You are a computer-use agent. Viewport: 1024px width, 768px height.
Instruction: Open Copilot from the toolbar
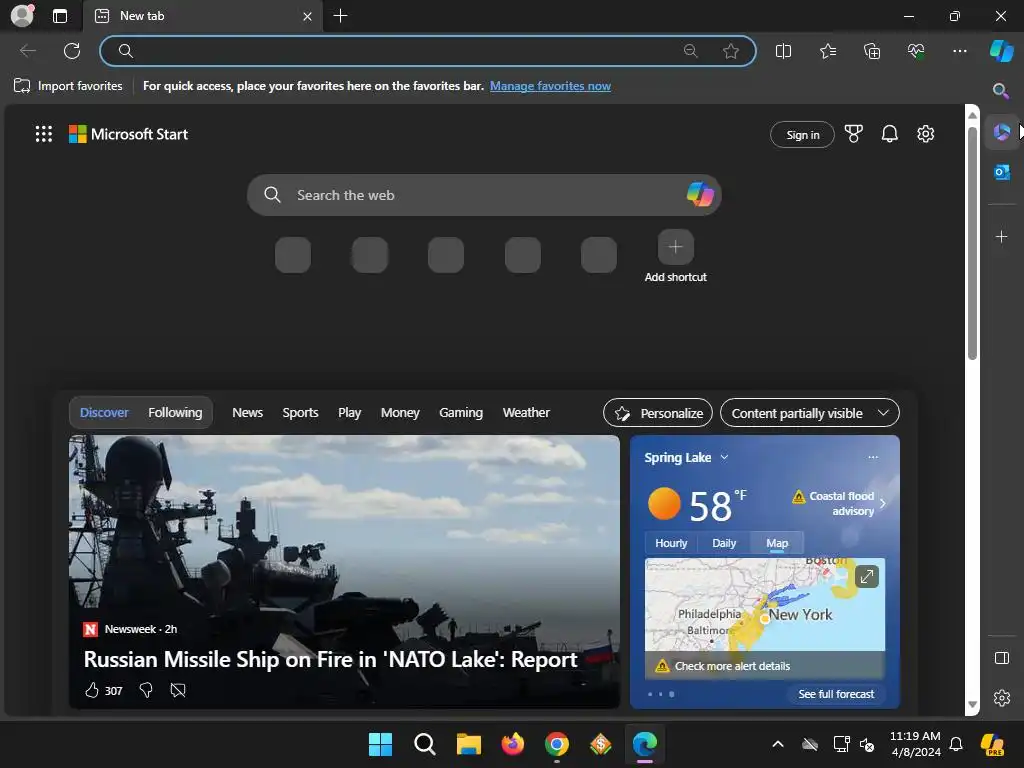[x=1001, y=51]
